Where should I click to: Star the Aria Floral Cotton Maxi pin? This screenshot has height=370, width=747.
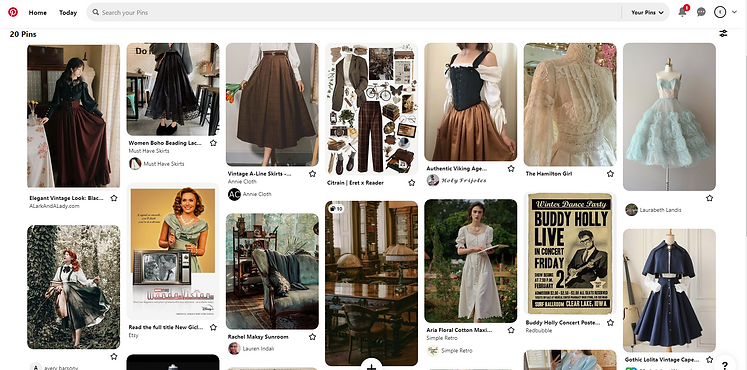tap(511, 330)
